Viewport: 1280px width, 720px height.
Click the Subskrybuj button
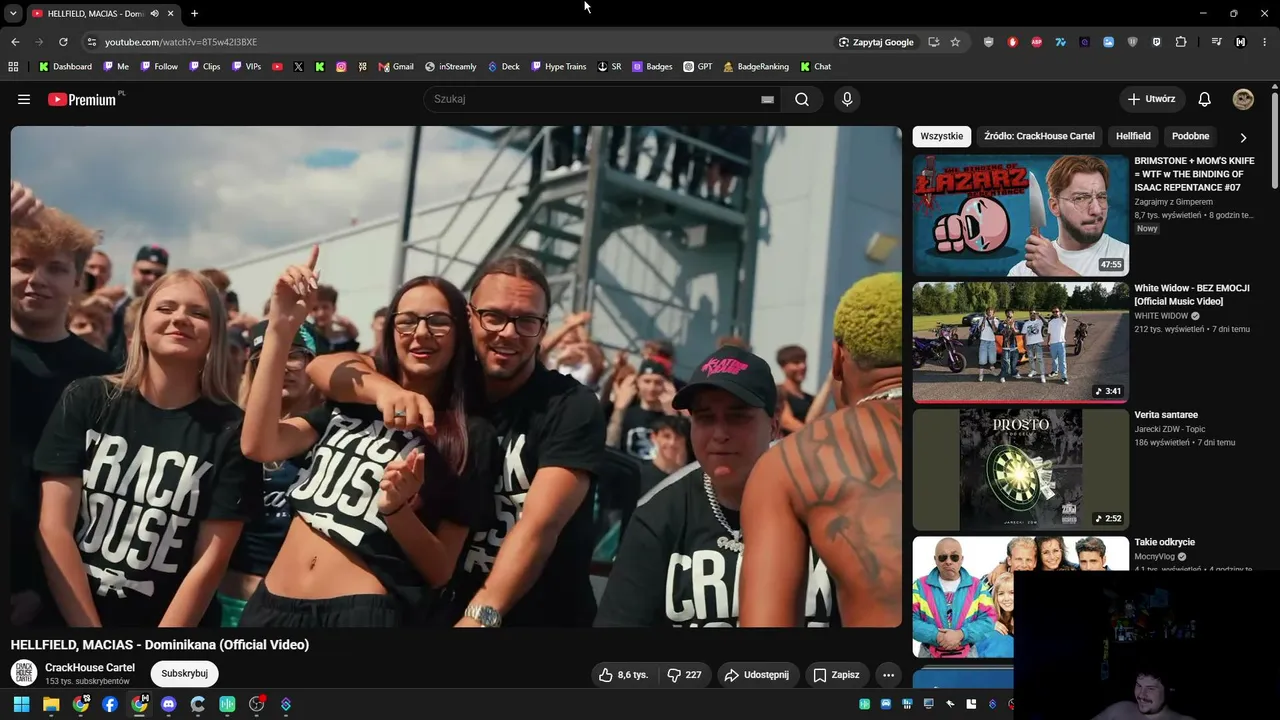click(185, 674)
